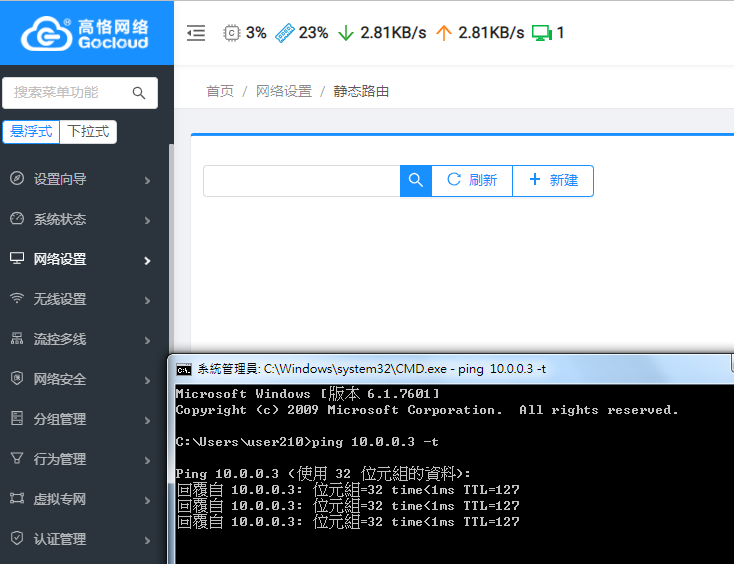
Task: Expand the 虚拟专网 chevron
Action: [x=147, y=500]
